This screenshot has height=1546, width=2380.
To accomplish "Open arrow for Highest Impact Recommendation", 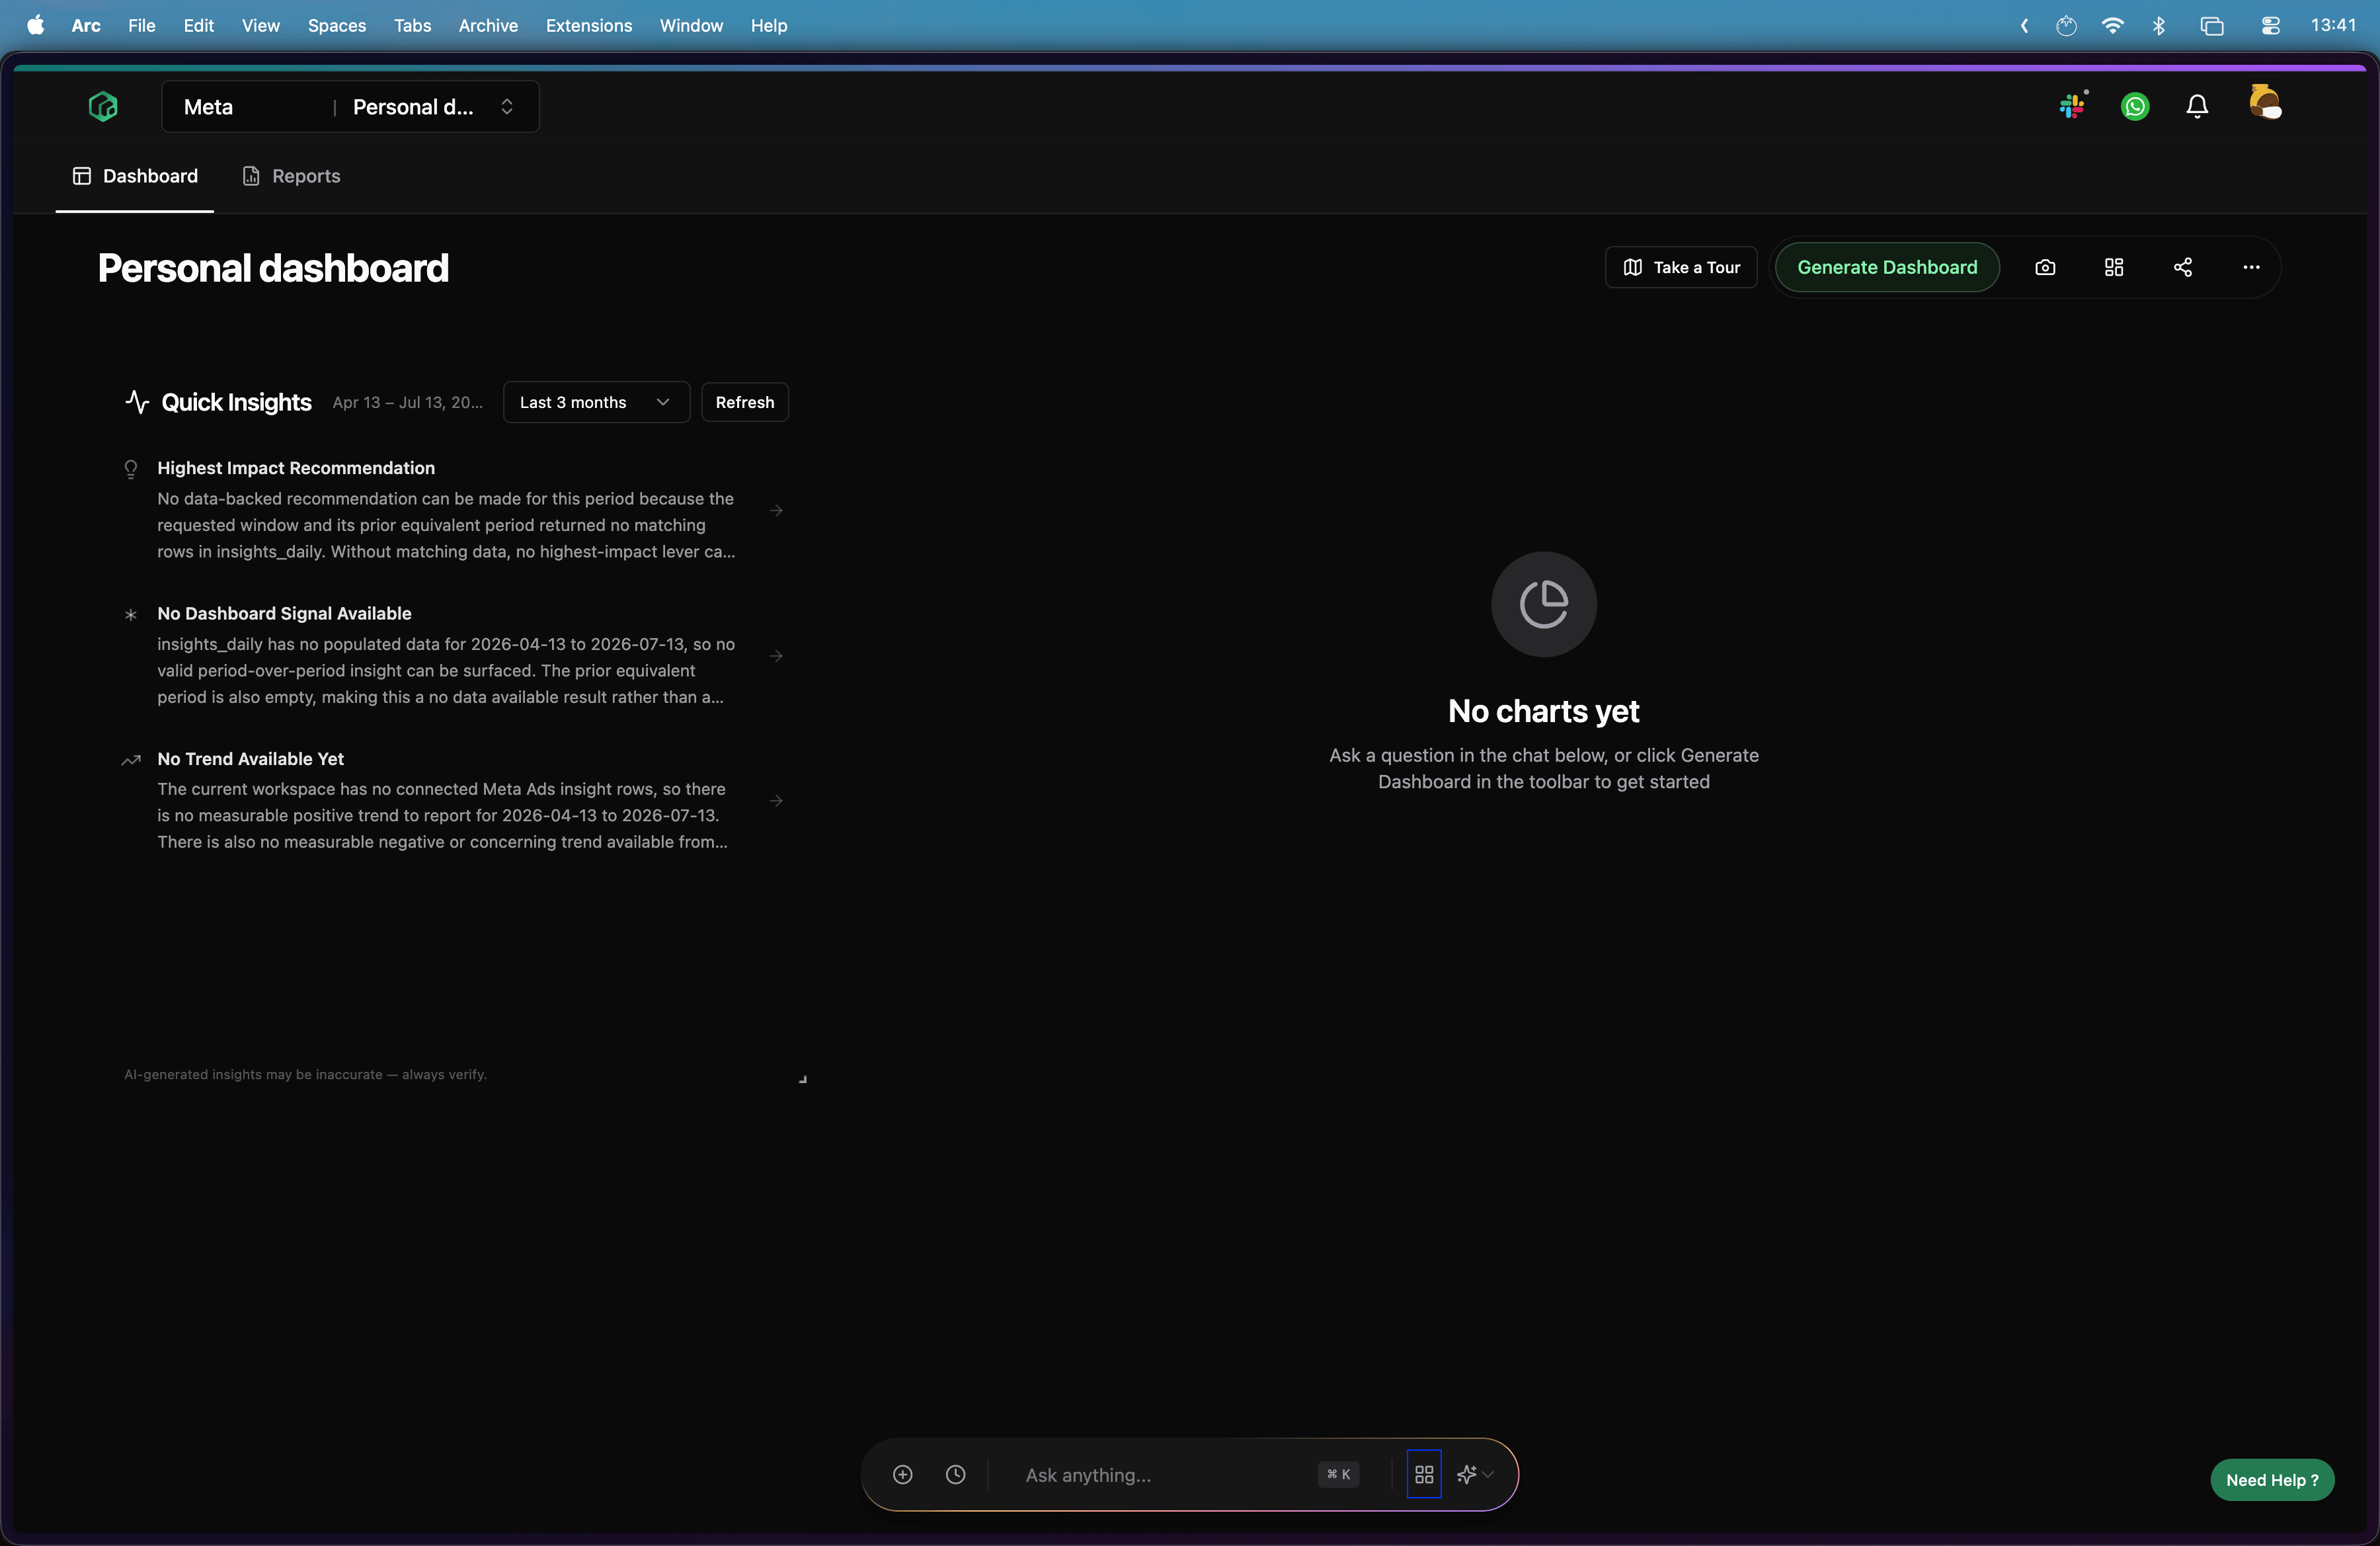I will point(776,511).
